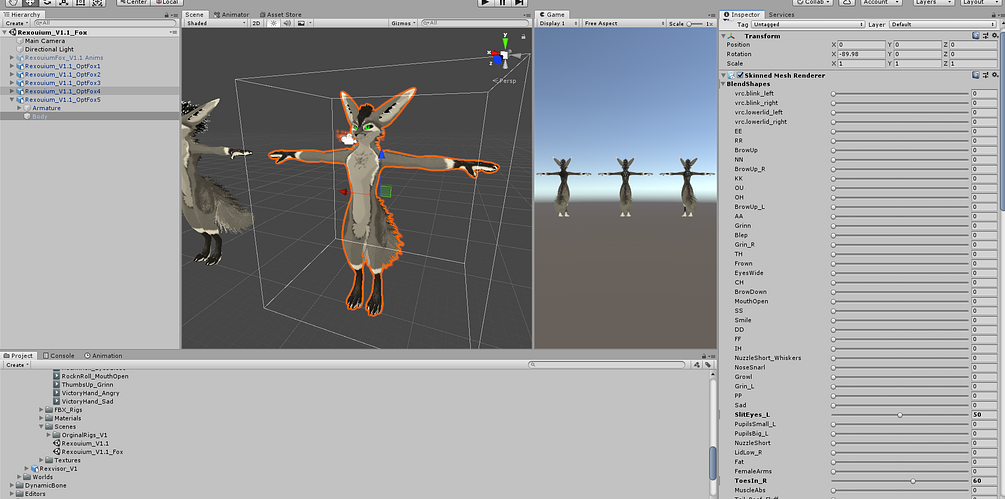
Task: Collapse the Scenes folder
Action: coord(42,427)
